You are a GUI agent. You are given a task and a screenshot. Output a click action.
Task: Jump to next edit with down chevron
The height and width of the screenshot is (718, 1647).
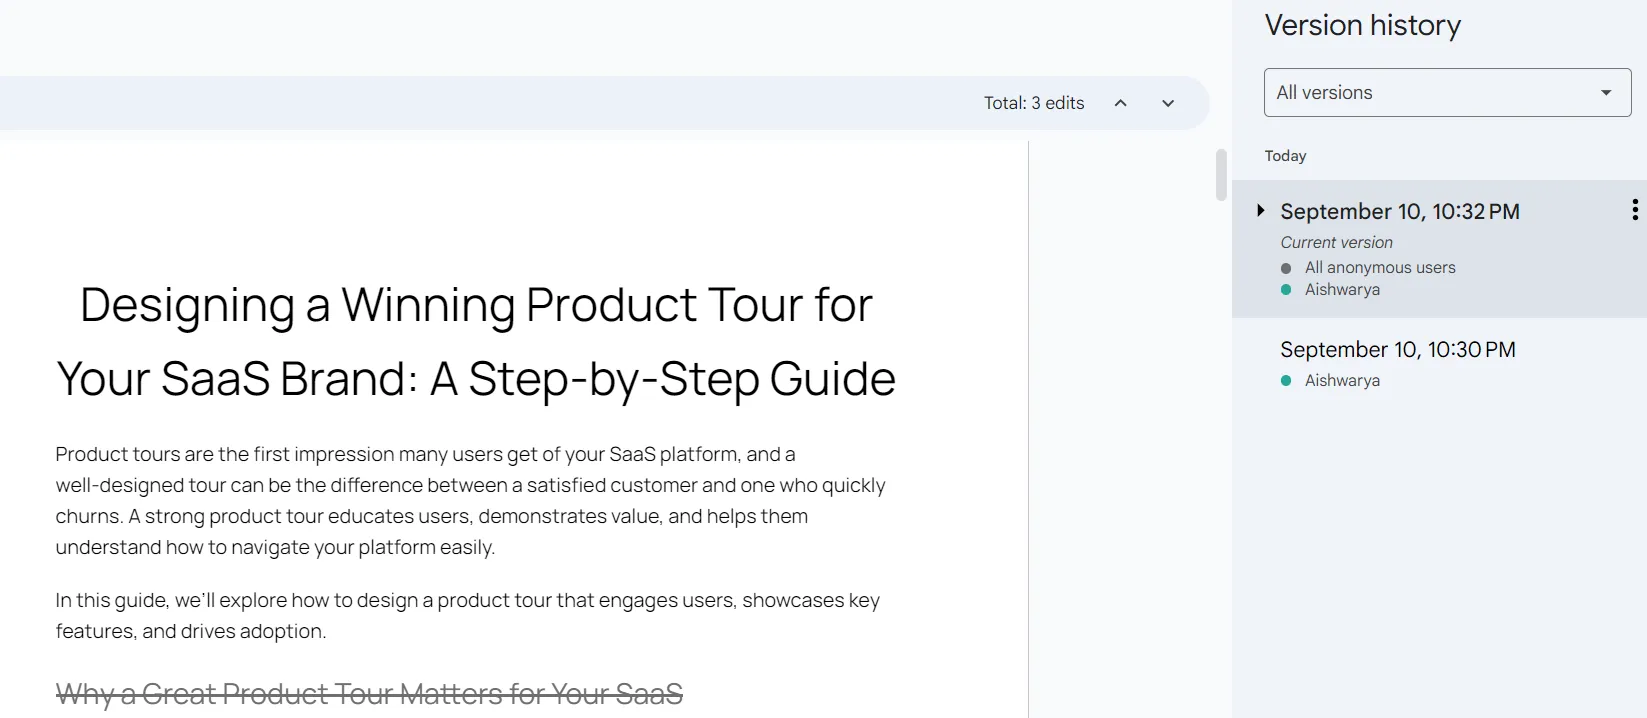click(1168, 103)
